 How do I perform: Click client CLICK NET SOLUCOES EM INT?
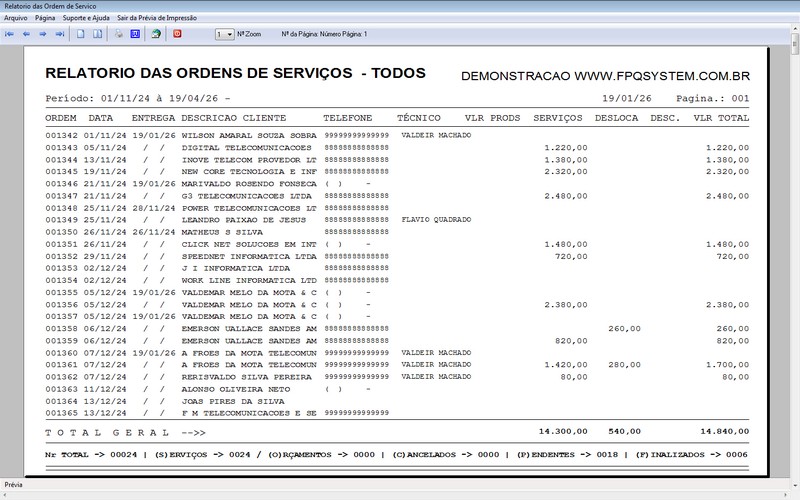pos(249,244)
